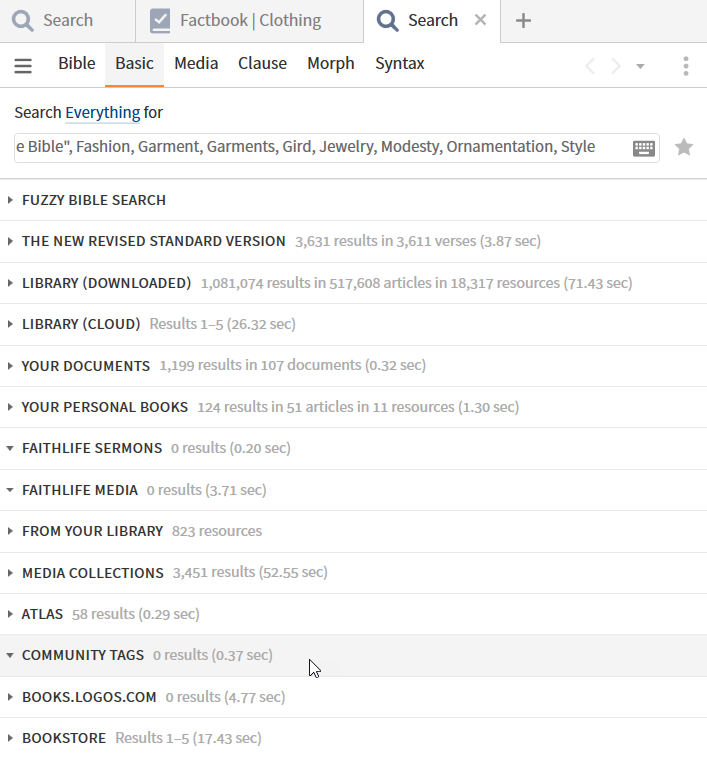Expand the Books.Logos.com section
The height and width of the screenshot is (760, 707).
[10, 697]
